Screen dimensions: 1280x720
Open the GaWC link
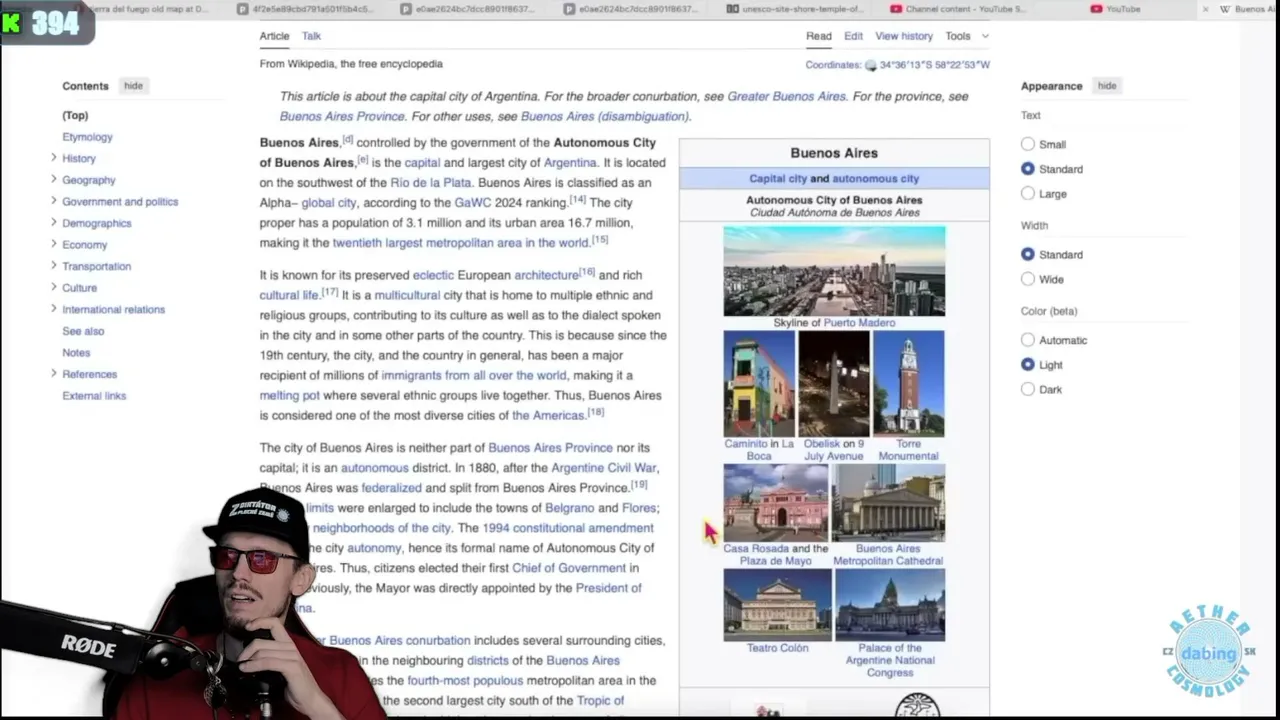coord(473,203)
